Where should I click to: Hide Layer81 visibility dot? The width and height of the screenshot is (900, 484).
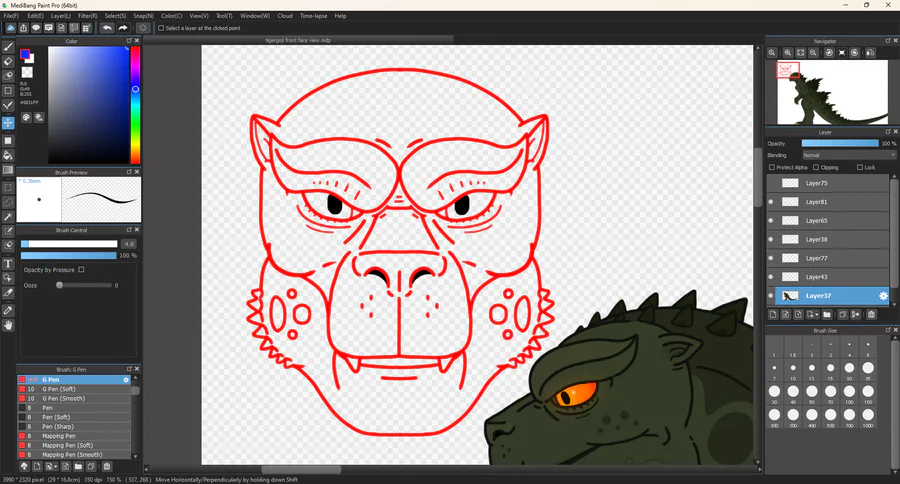pyautogui.click(x=771, y=202)
